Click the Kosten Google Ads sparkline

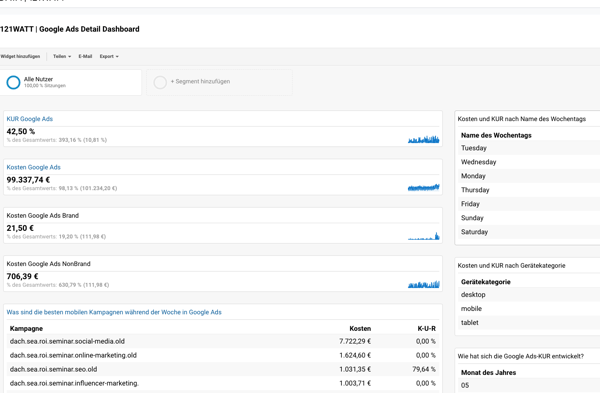pyautogui.click(x=424, y=187)
